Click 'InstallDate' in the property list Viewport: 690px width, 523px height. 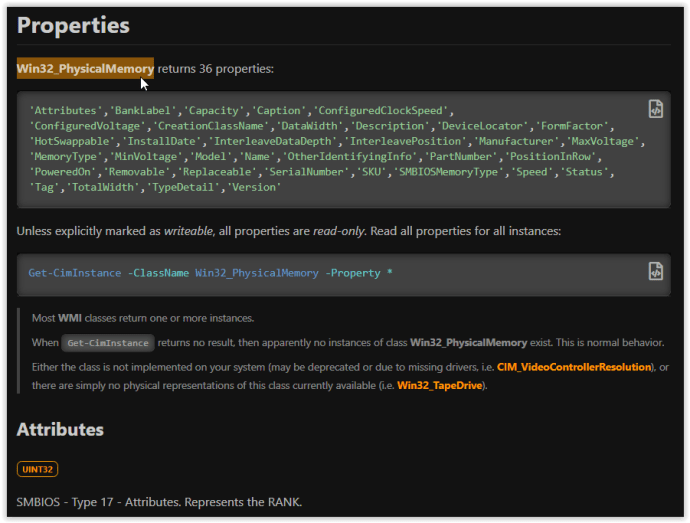[161, 141]
